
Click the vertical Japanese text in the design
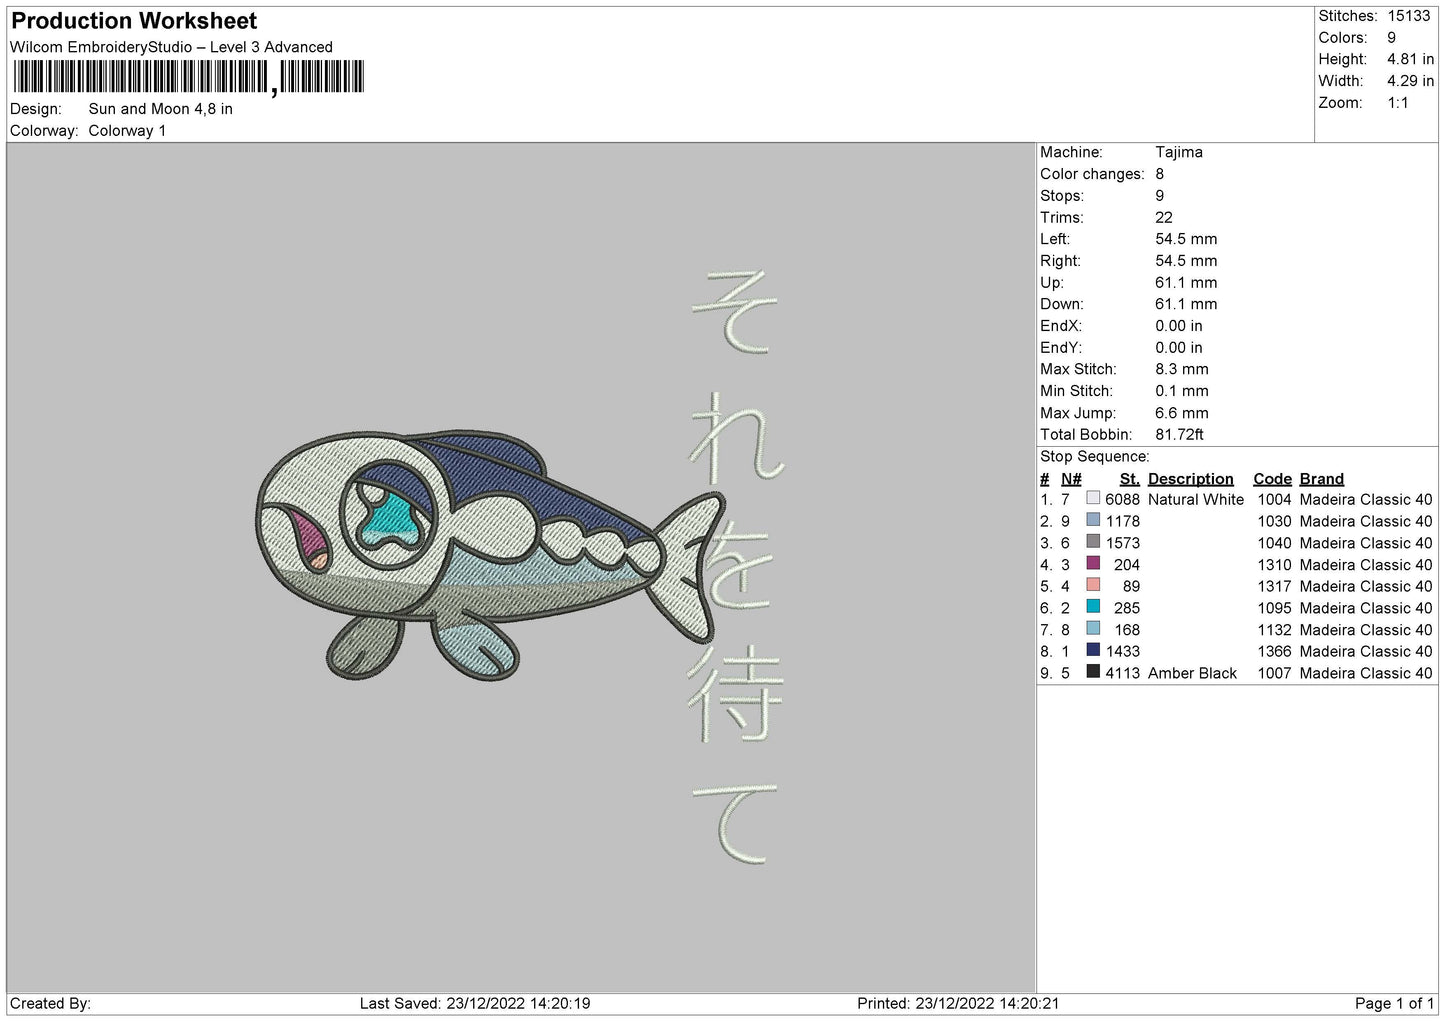point(736,566)
